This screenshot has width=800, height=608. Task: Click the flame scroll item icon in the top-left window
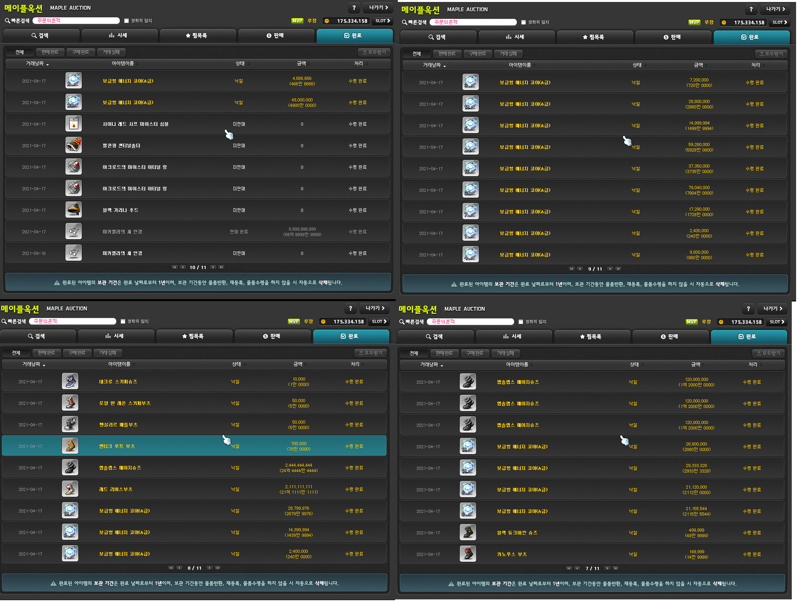(x=73, y=124)
